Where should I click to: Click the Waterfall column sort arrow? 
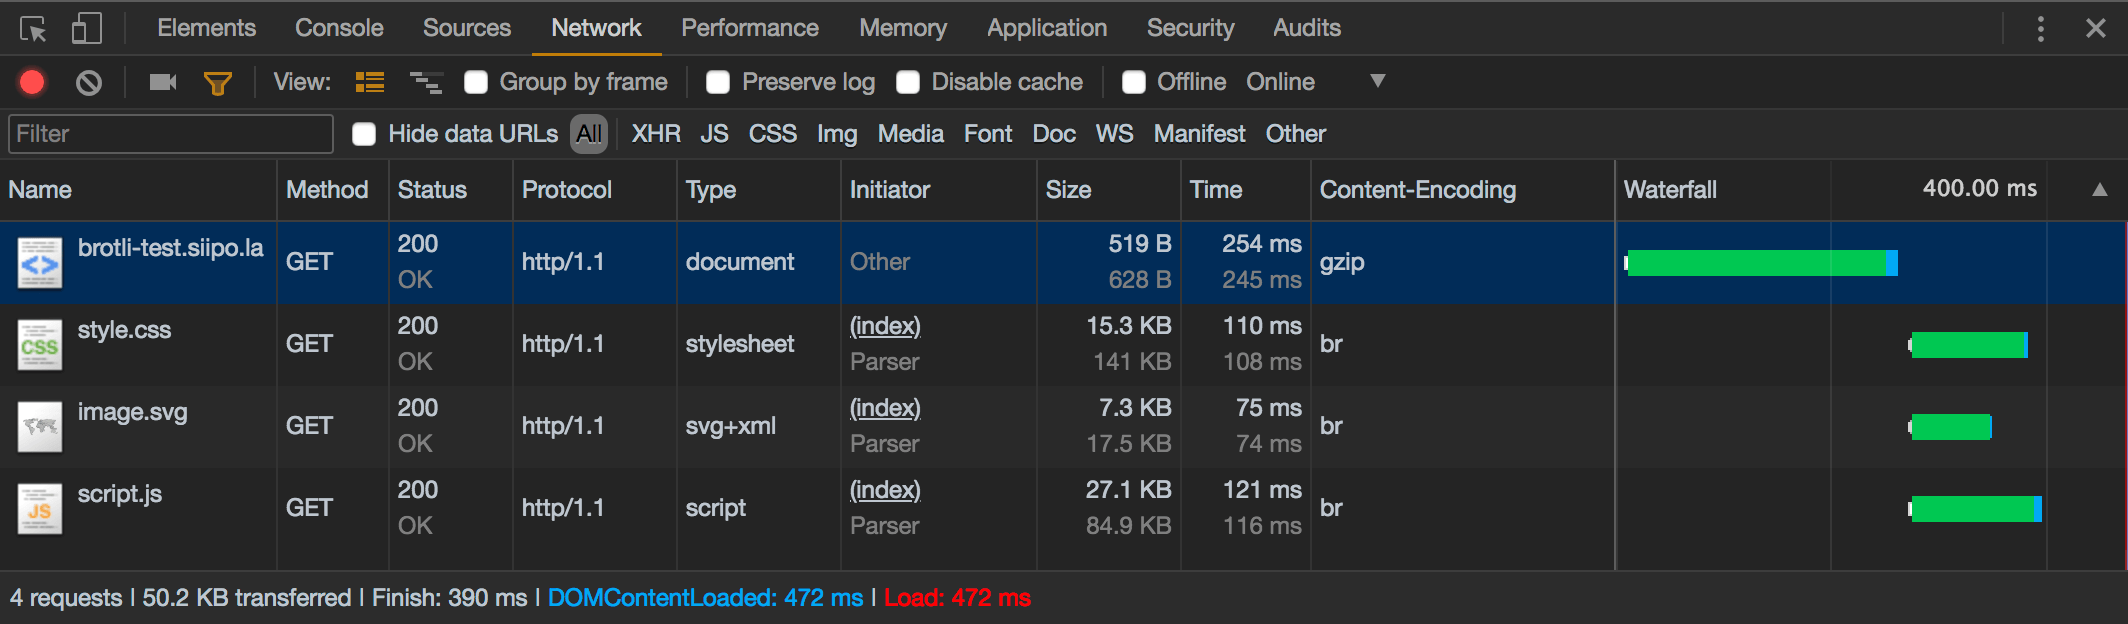click(x=2099, y=190)
